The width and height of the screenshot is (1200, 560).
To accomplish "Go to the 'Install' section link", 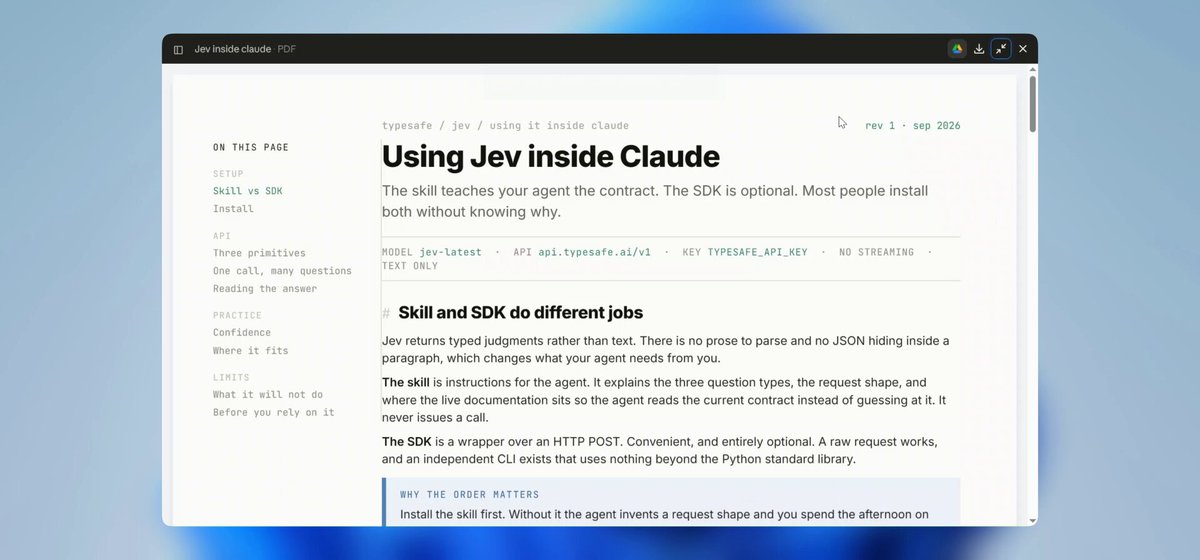I will coord(233,209).
